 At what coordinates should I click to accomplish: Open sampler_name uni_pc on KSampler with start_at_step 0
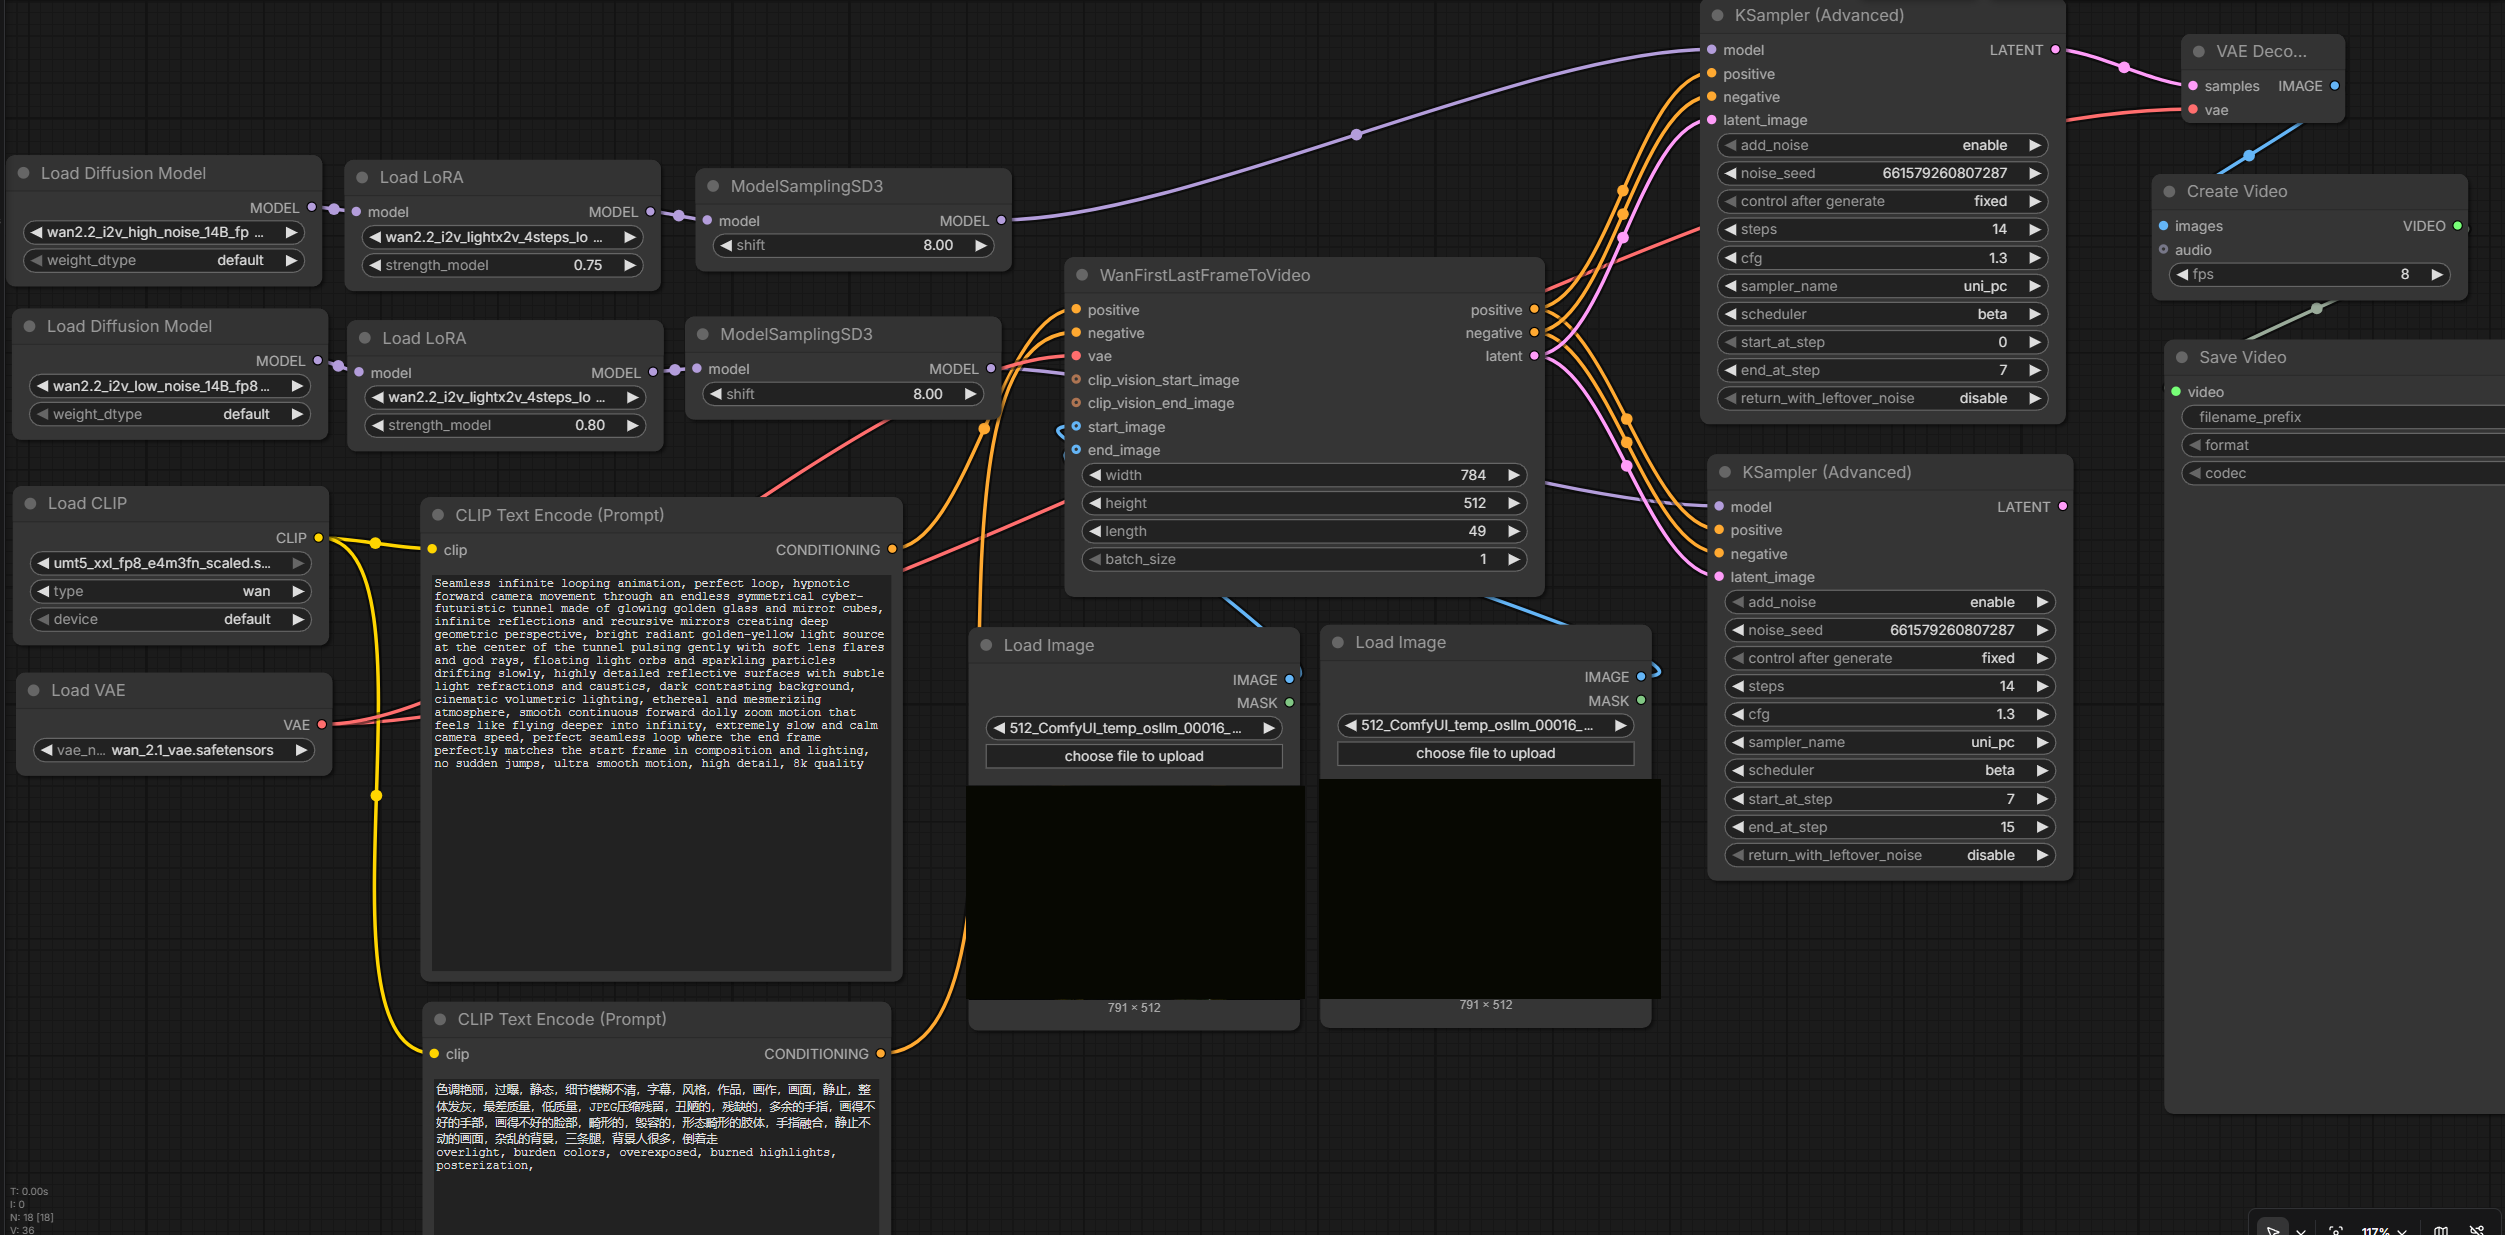[x=1883, y=286]
